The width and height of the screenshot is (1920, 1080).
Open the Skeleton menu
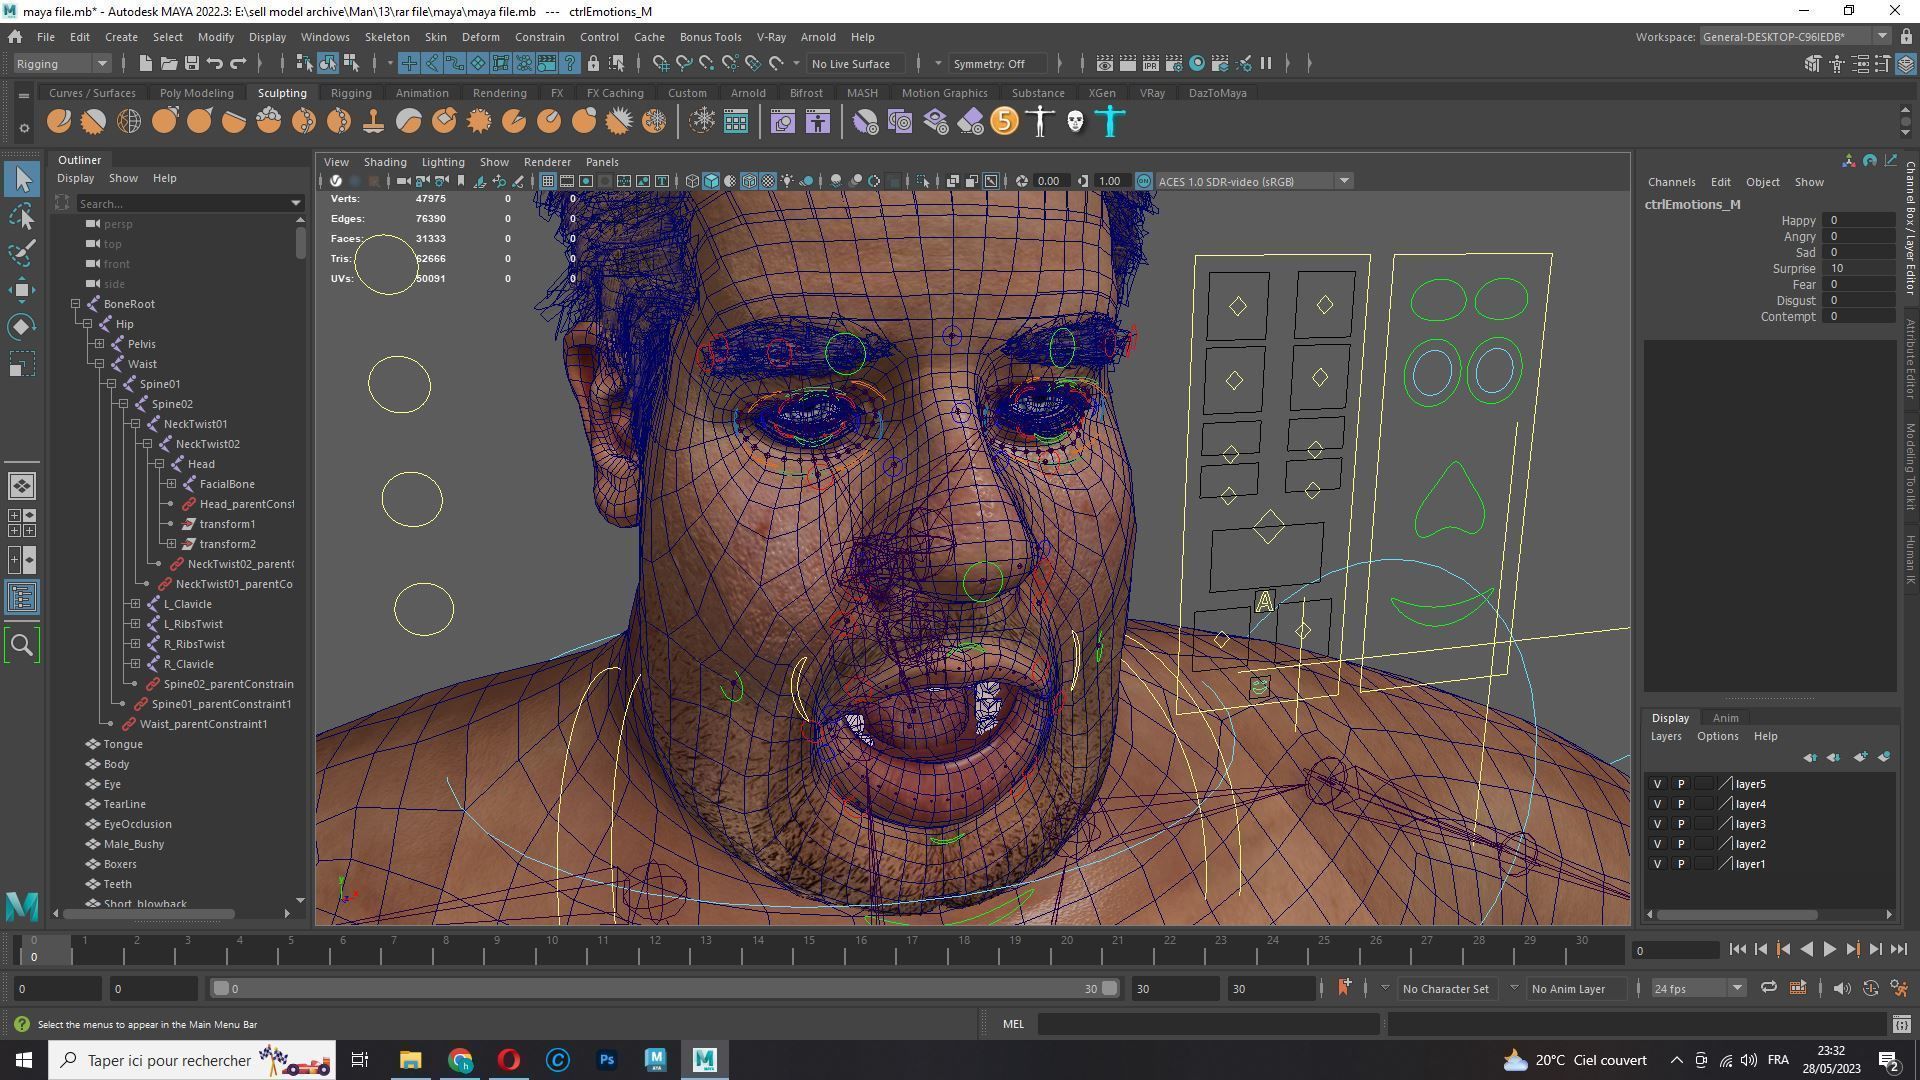pyautogui.click(x=386, y=37)
